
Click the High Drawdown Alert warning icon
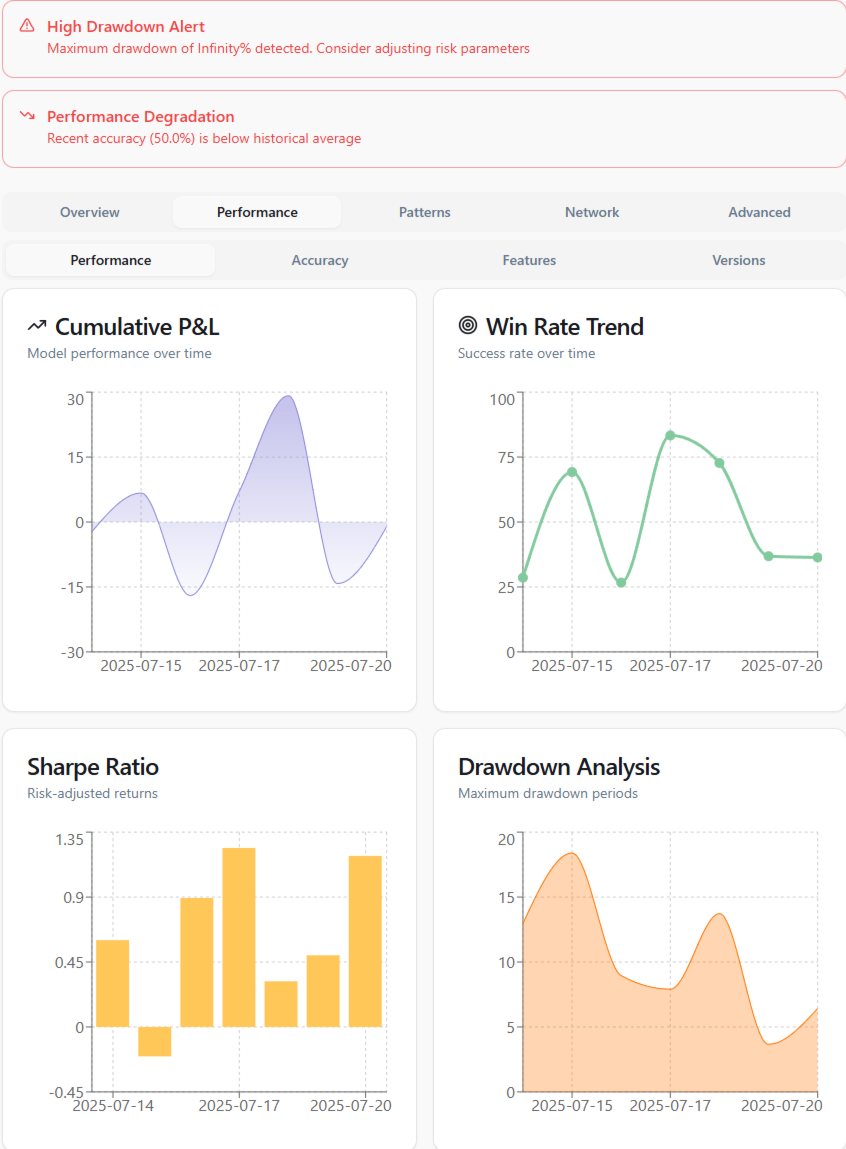(x=27, y=26)
